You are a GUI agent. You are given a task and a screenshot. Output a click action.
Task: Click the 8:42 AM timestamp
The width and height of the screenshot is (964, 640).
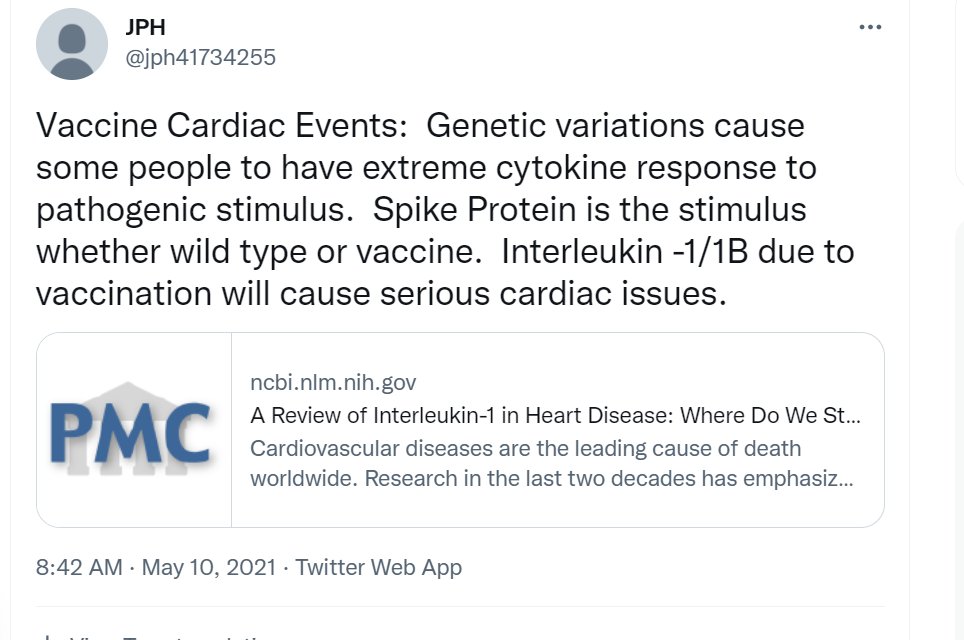(x=79, y=567)
